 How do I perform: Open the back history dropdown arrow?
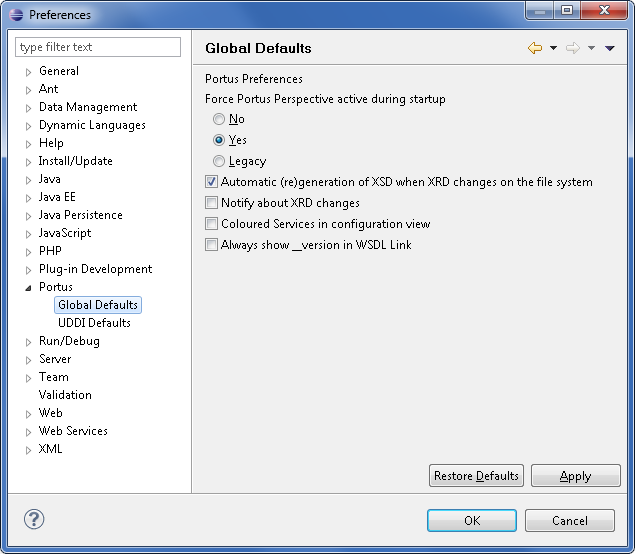[x=553, y=48]
